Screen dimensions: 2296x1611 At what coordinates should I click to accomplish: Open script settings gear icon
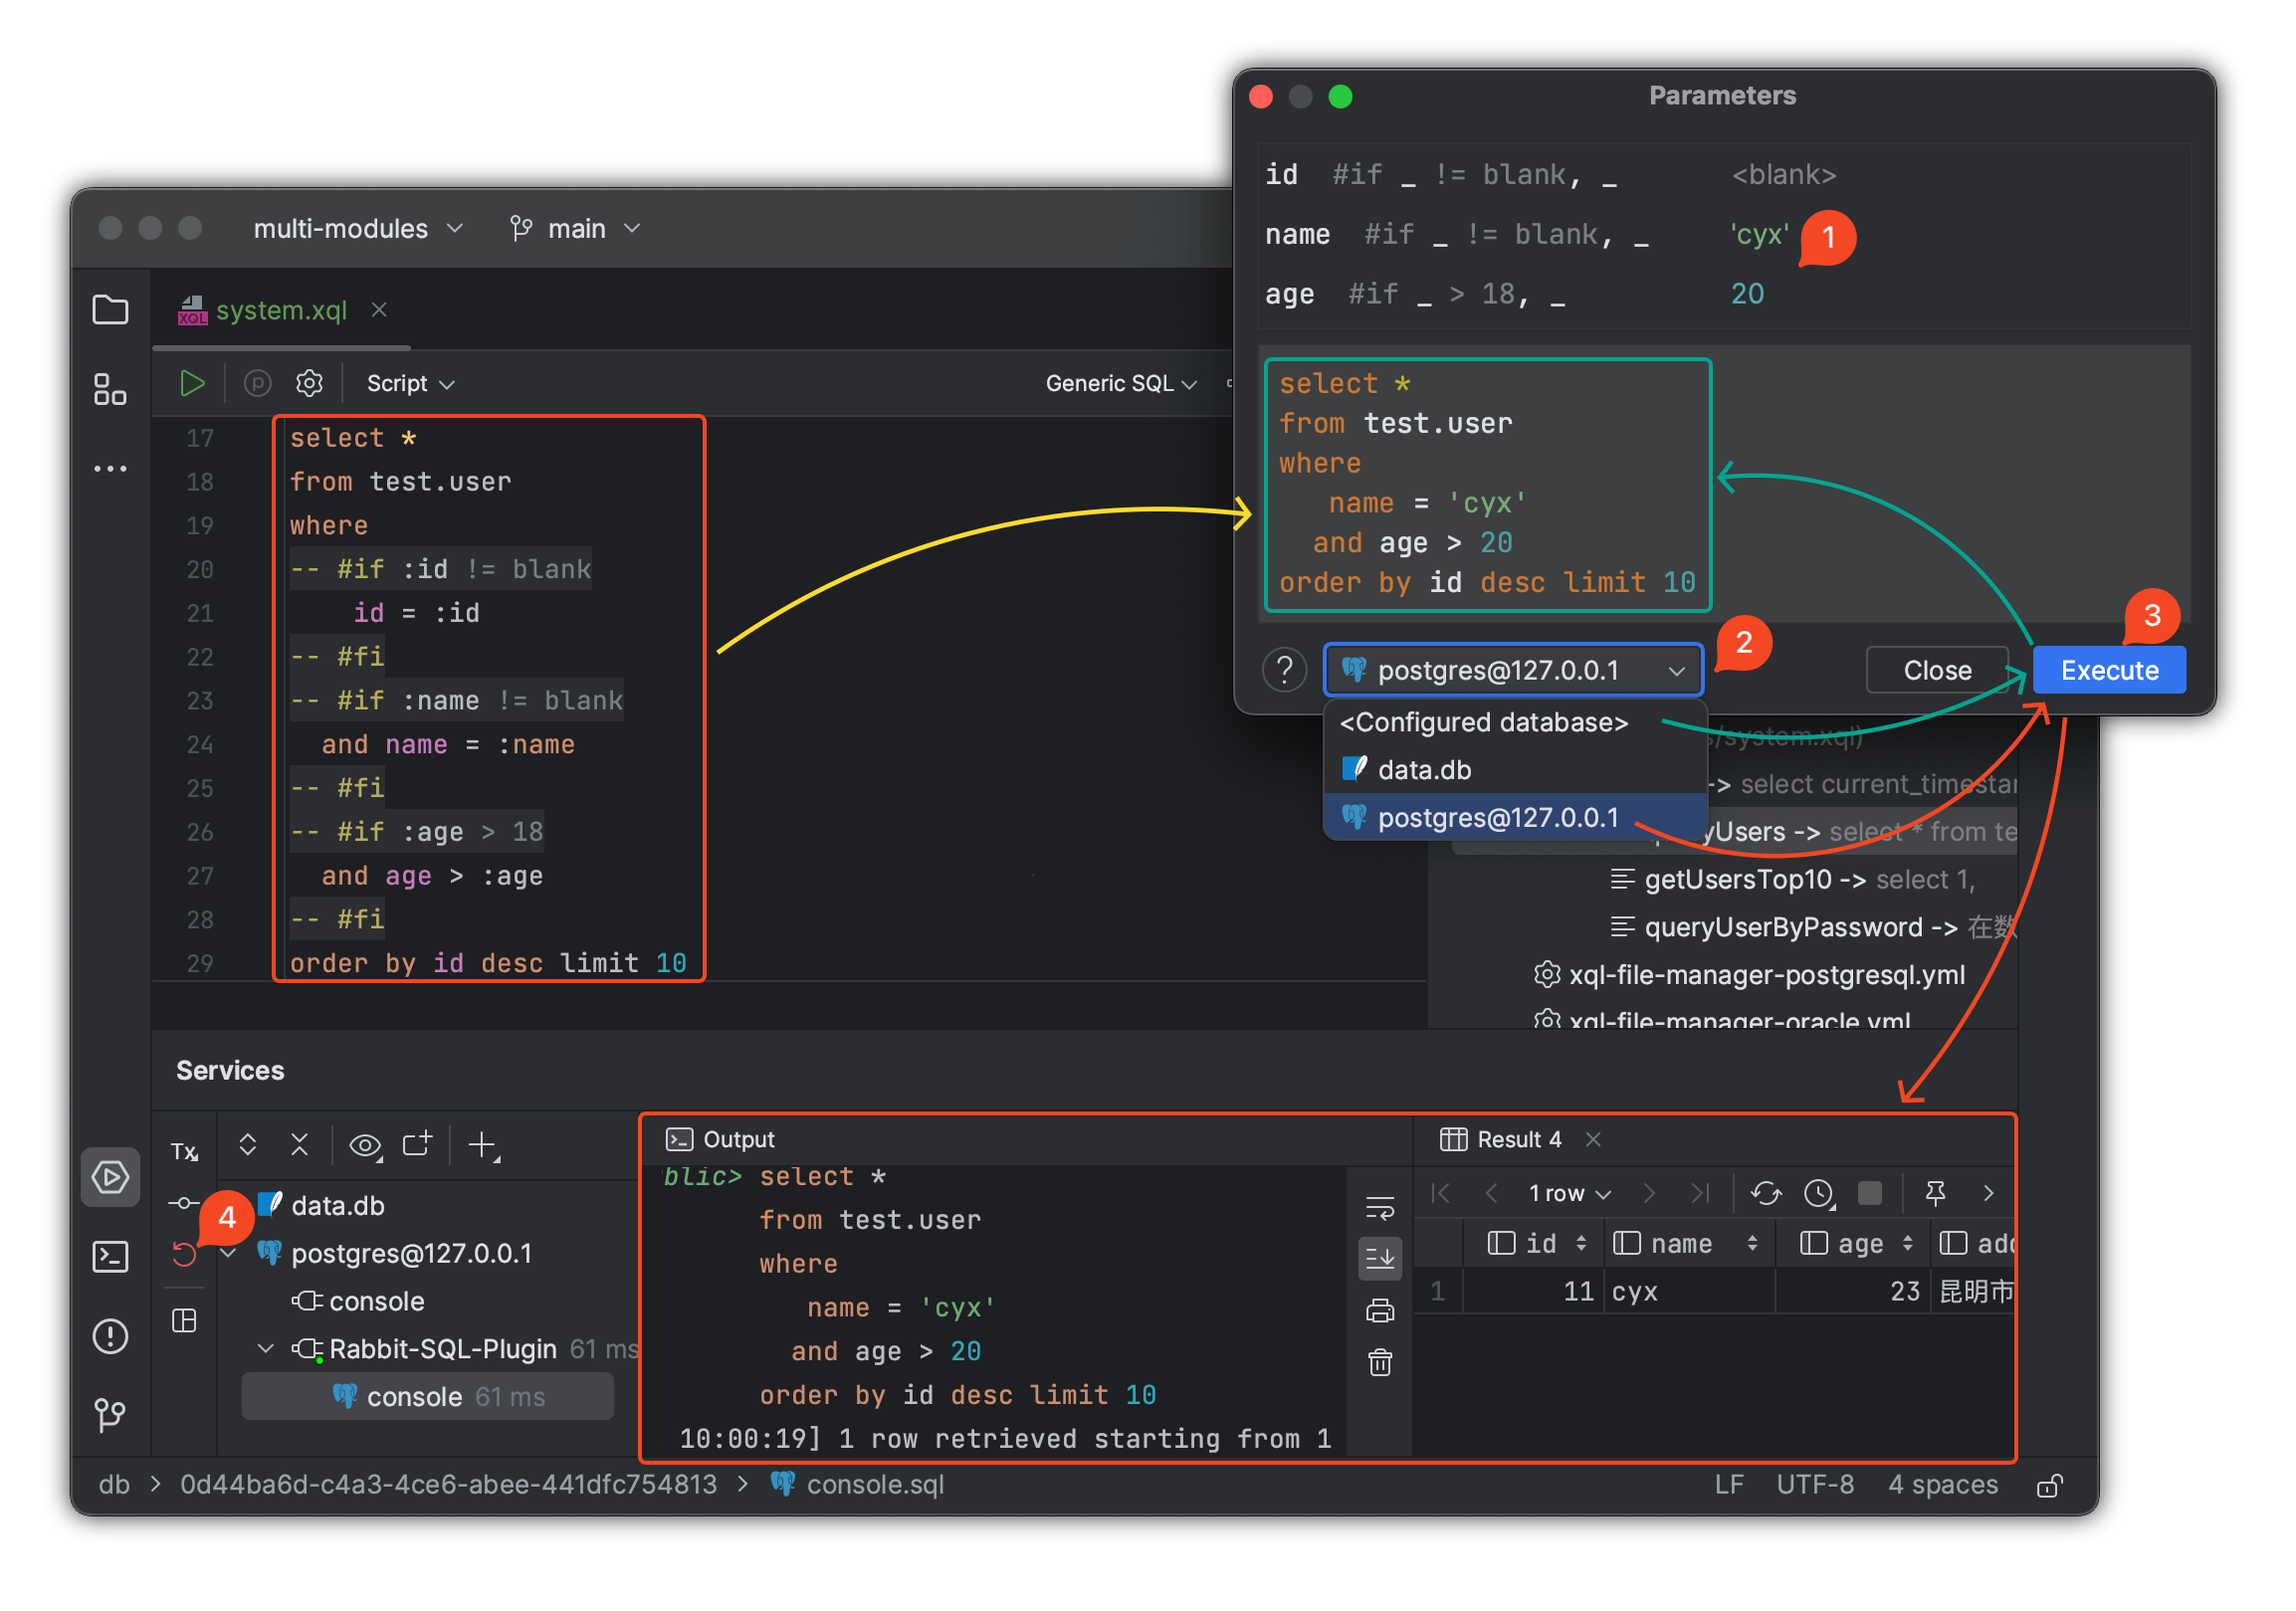pyautogui.click(x=309, y=383)
